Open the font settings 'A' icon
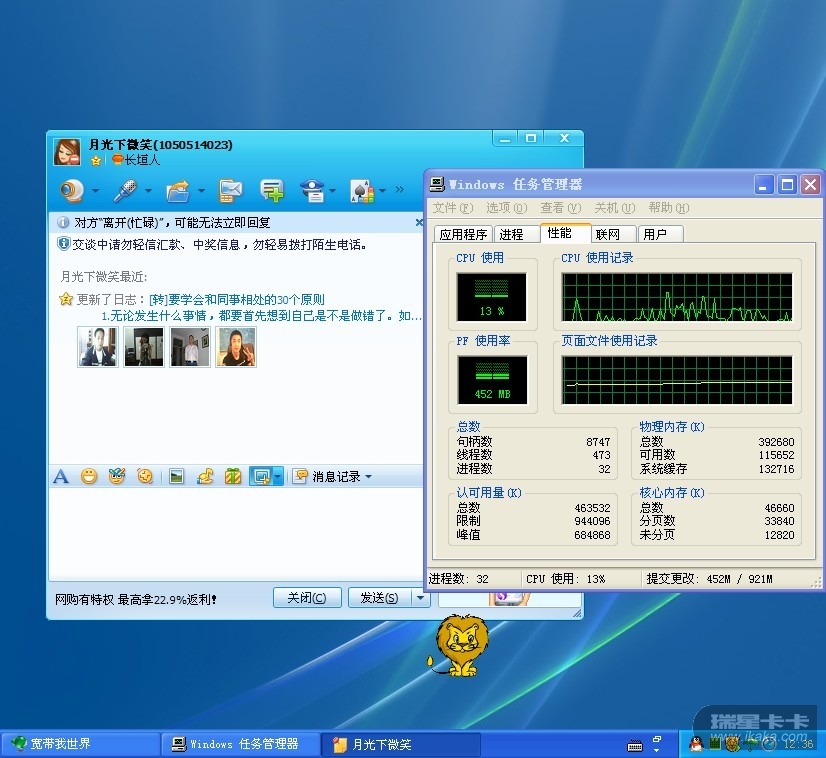 pos(61,477)
